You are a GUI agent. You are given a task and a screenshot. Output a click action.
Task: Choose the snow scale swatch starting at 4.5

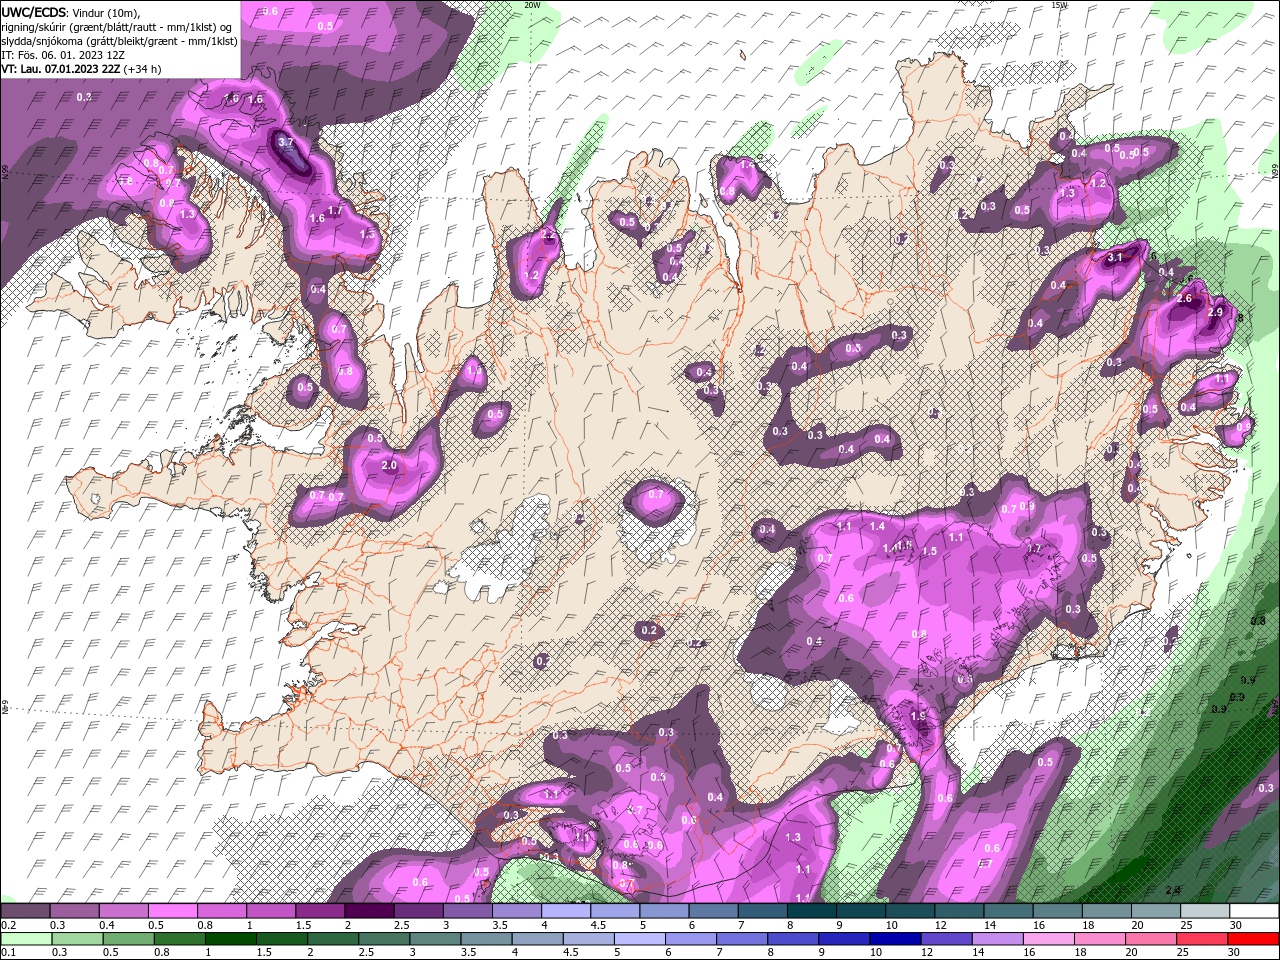tap(615, 911)
